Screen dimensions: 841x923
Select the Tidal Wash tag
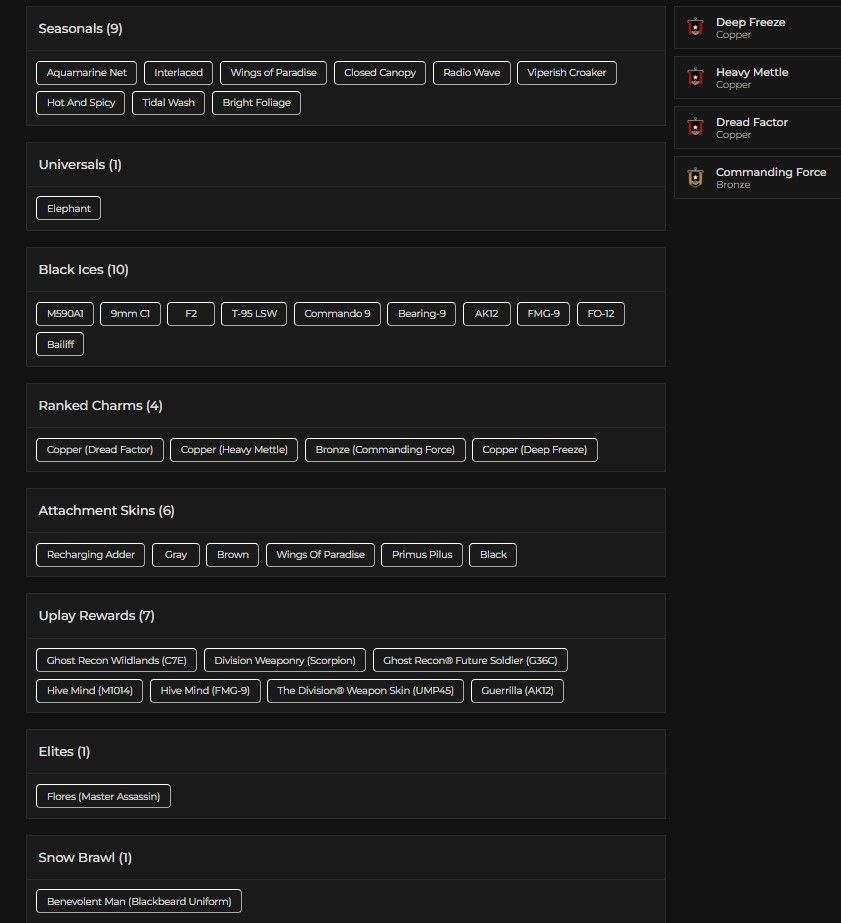(x=168, y=102)
